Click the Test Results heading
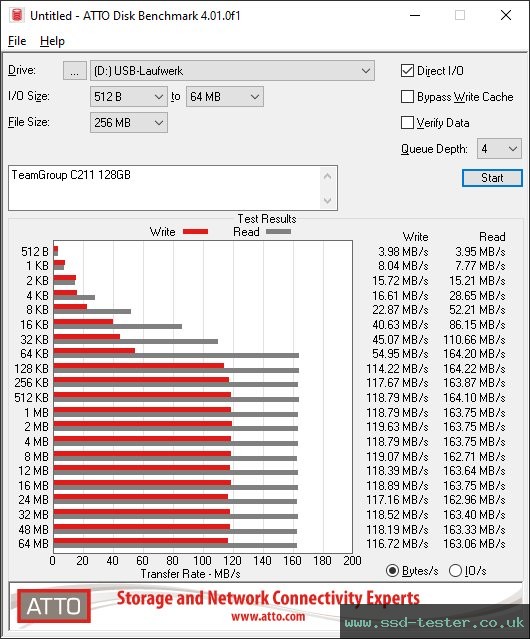530x639 pixels. 267,219
